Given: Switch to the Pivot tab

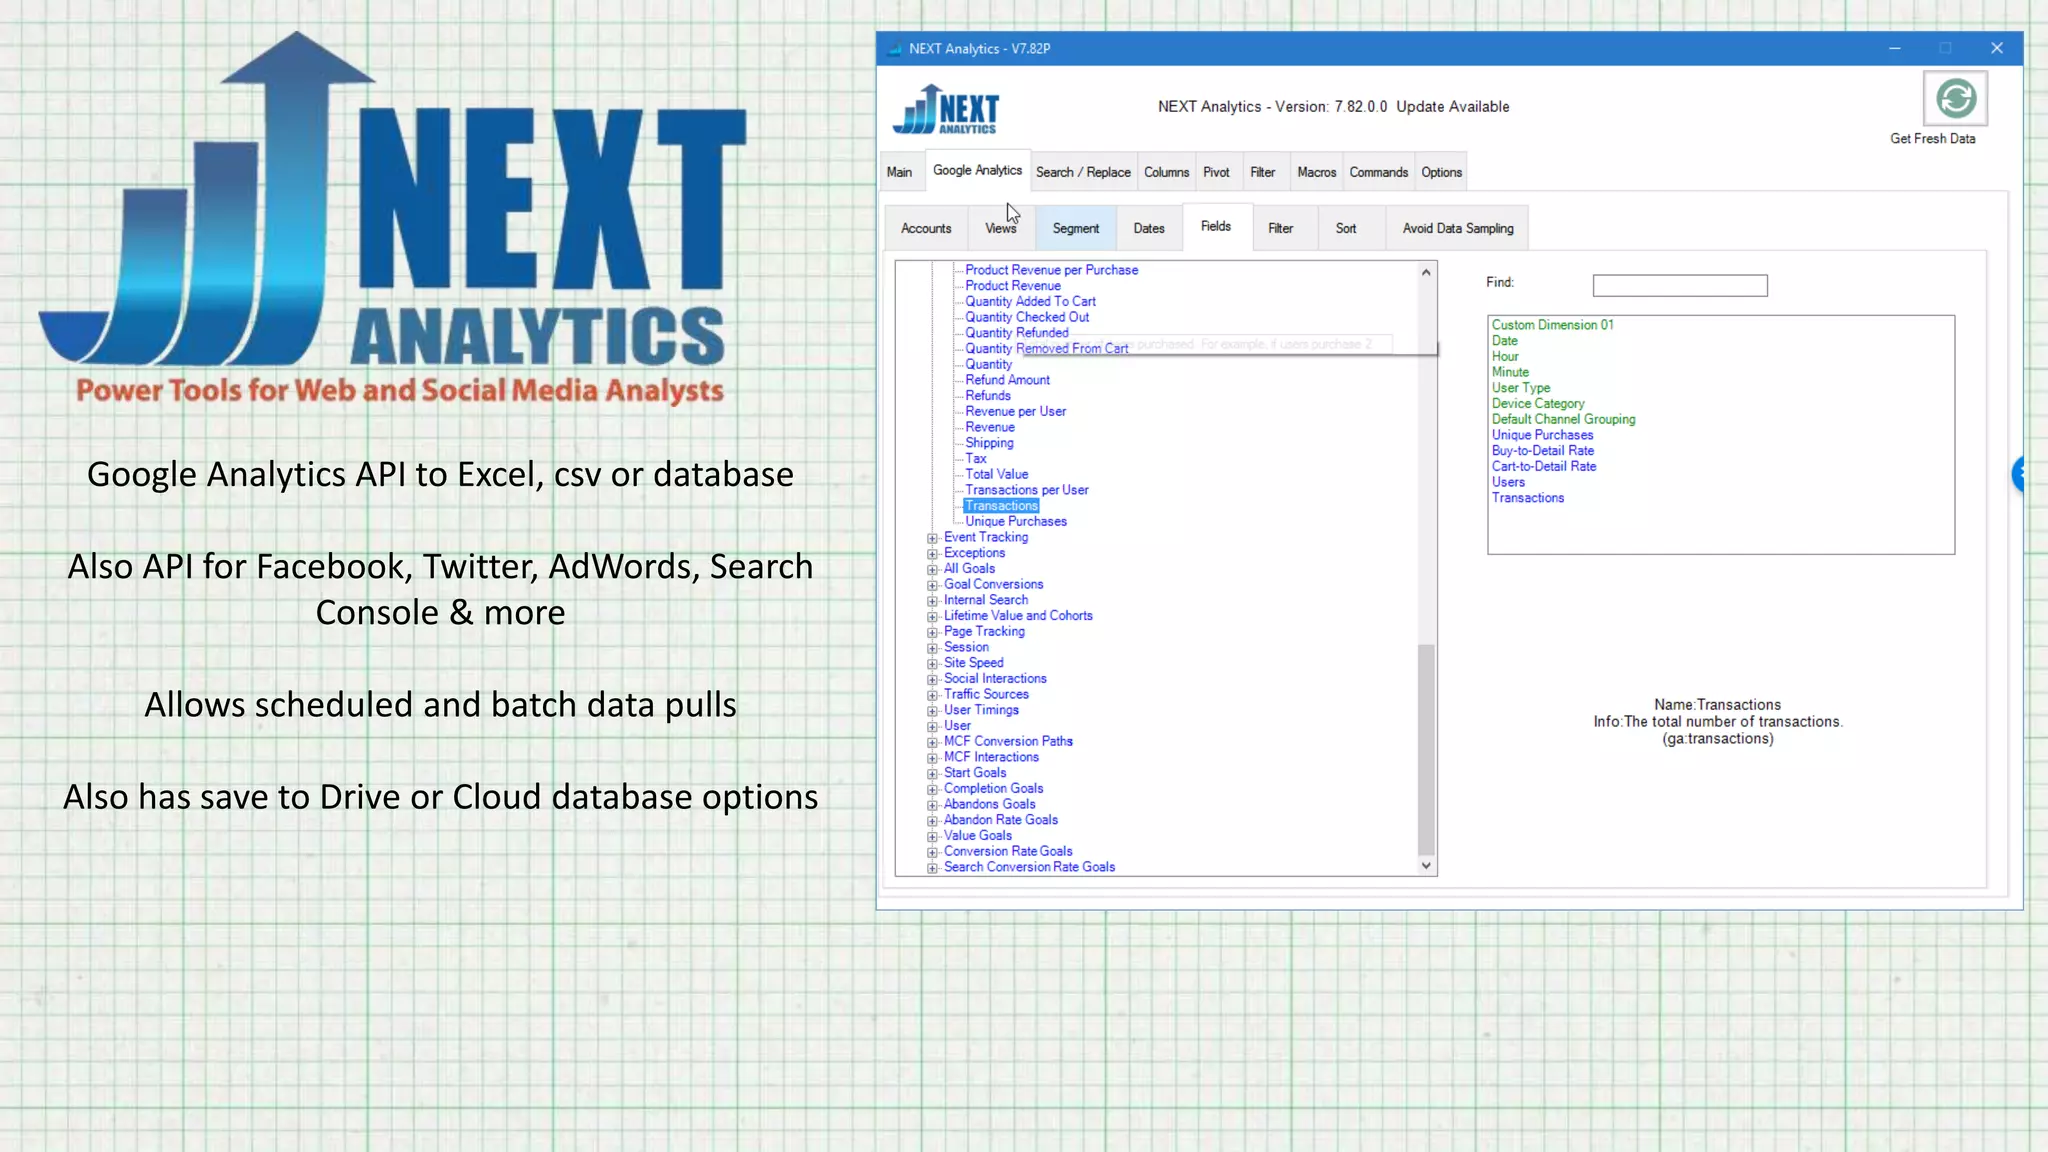Looking at the screenshot, I should (1216, 172).
